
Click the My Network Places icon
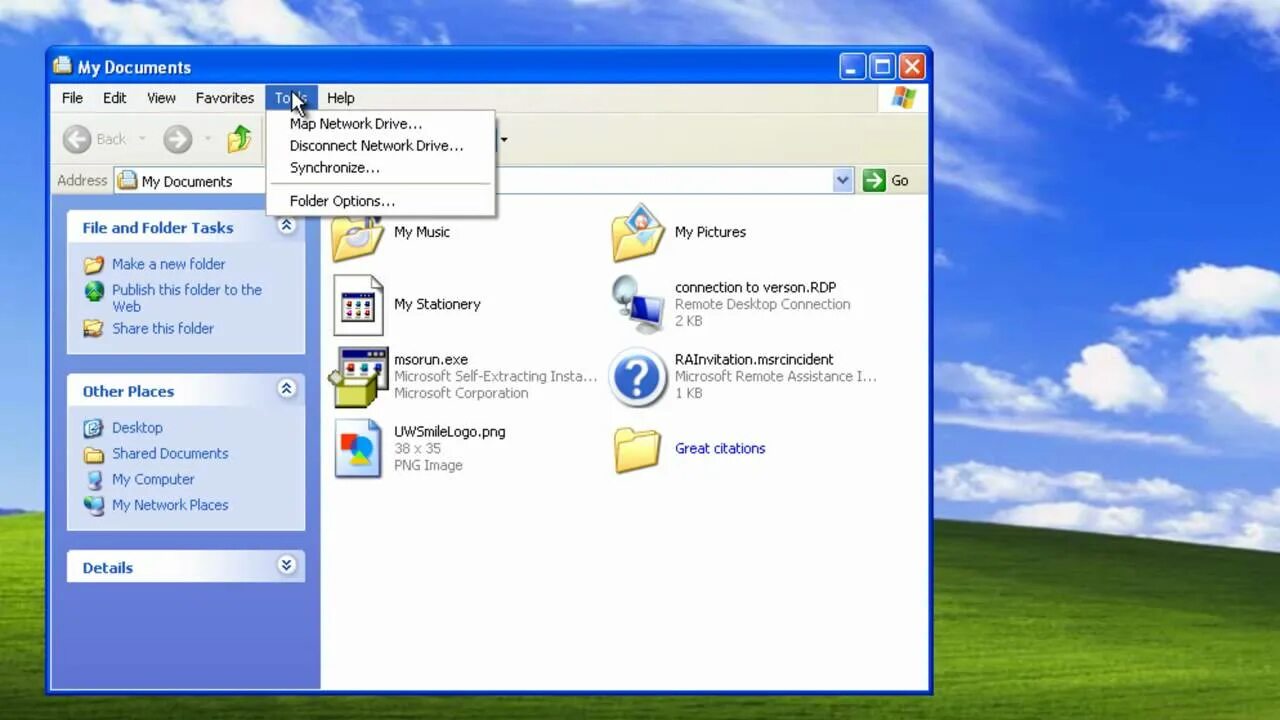(94, 506)
